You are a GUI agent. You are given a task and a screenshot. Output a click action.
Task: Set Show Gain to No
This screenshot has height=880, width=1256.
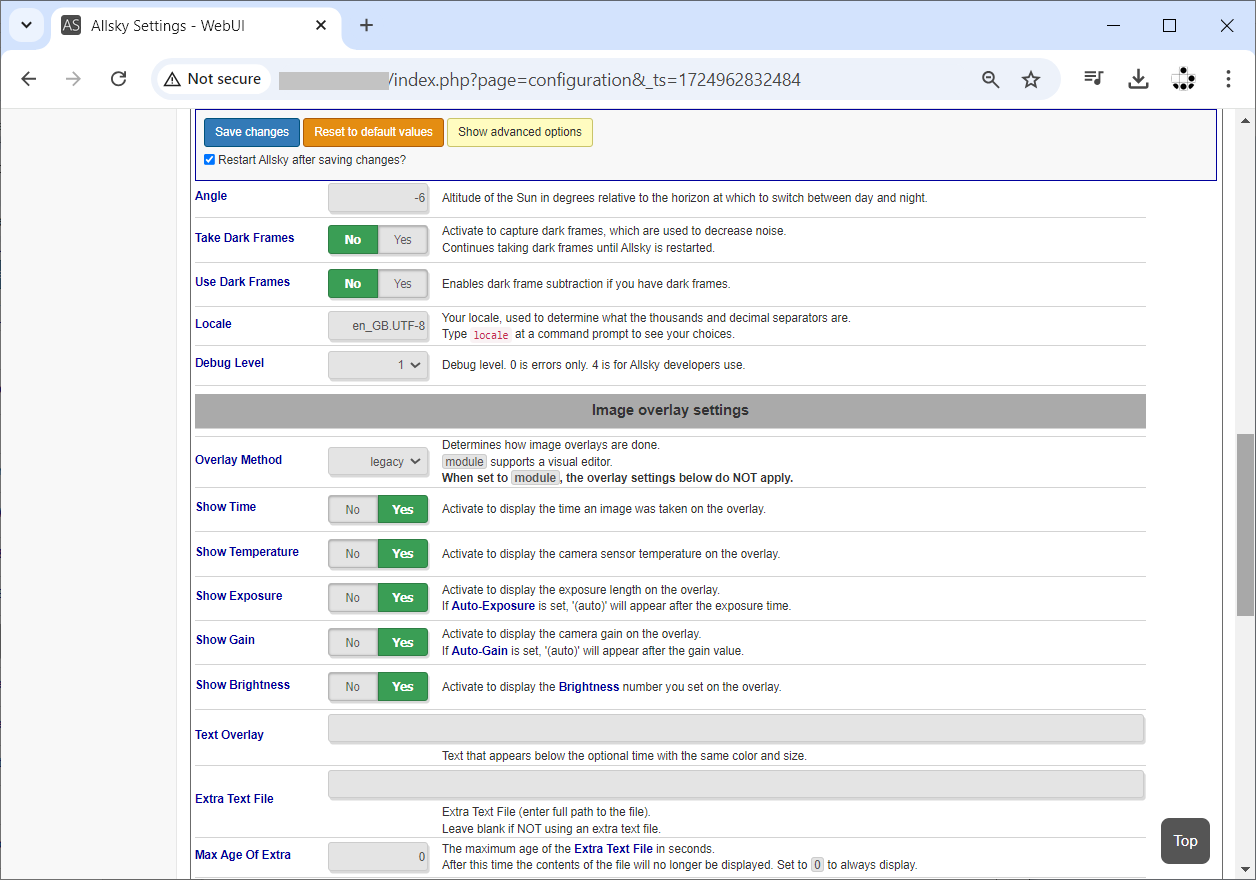coord(353,643)
